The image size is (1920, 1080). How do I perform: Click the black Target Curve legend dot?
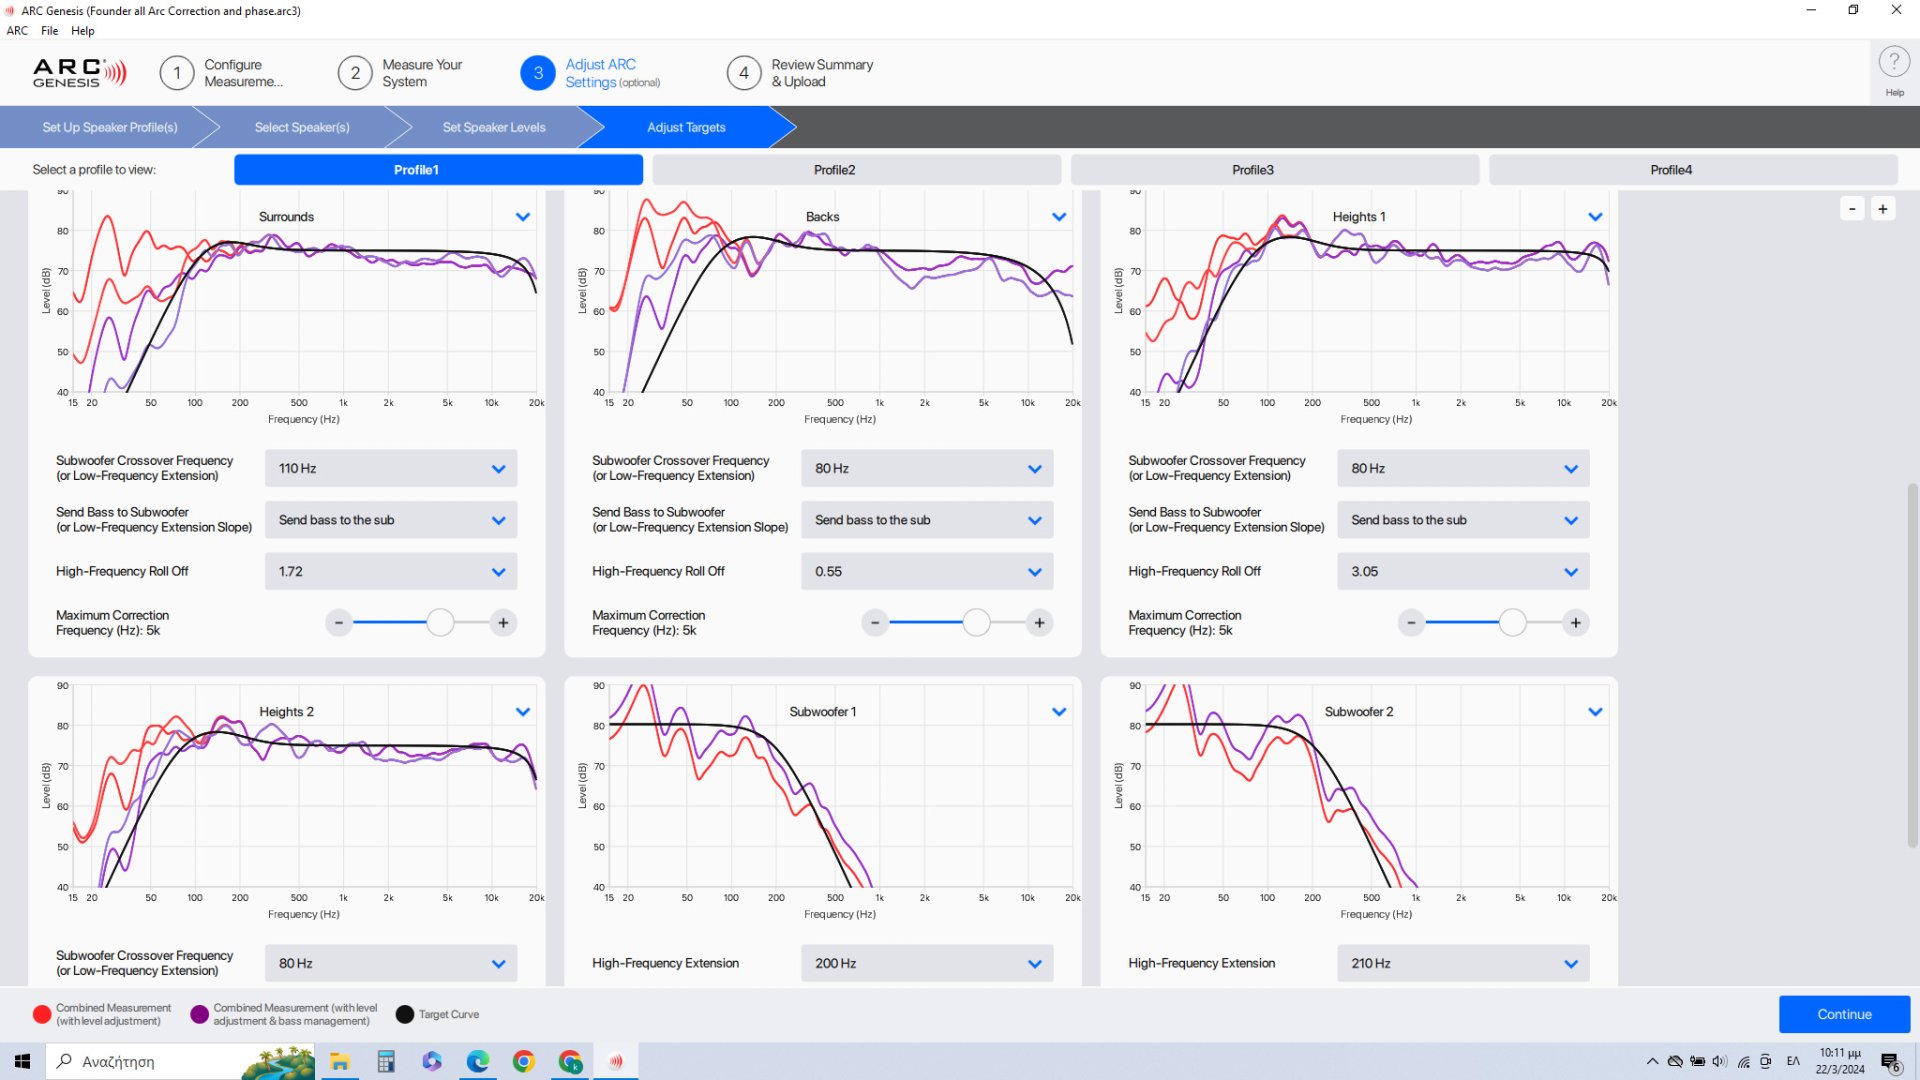(x=405, y=1014)
